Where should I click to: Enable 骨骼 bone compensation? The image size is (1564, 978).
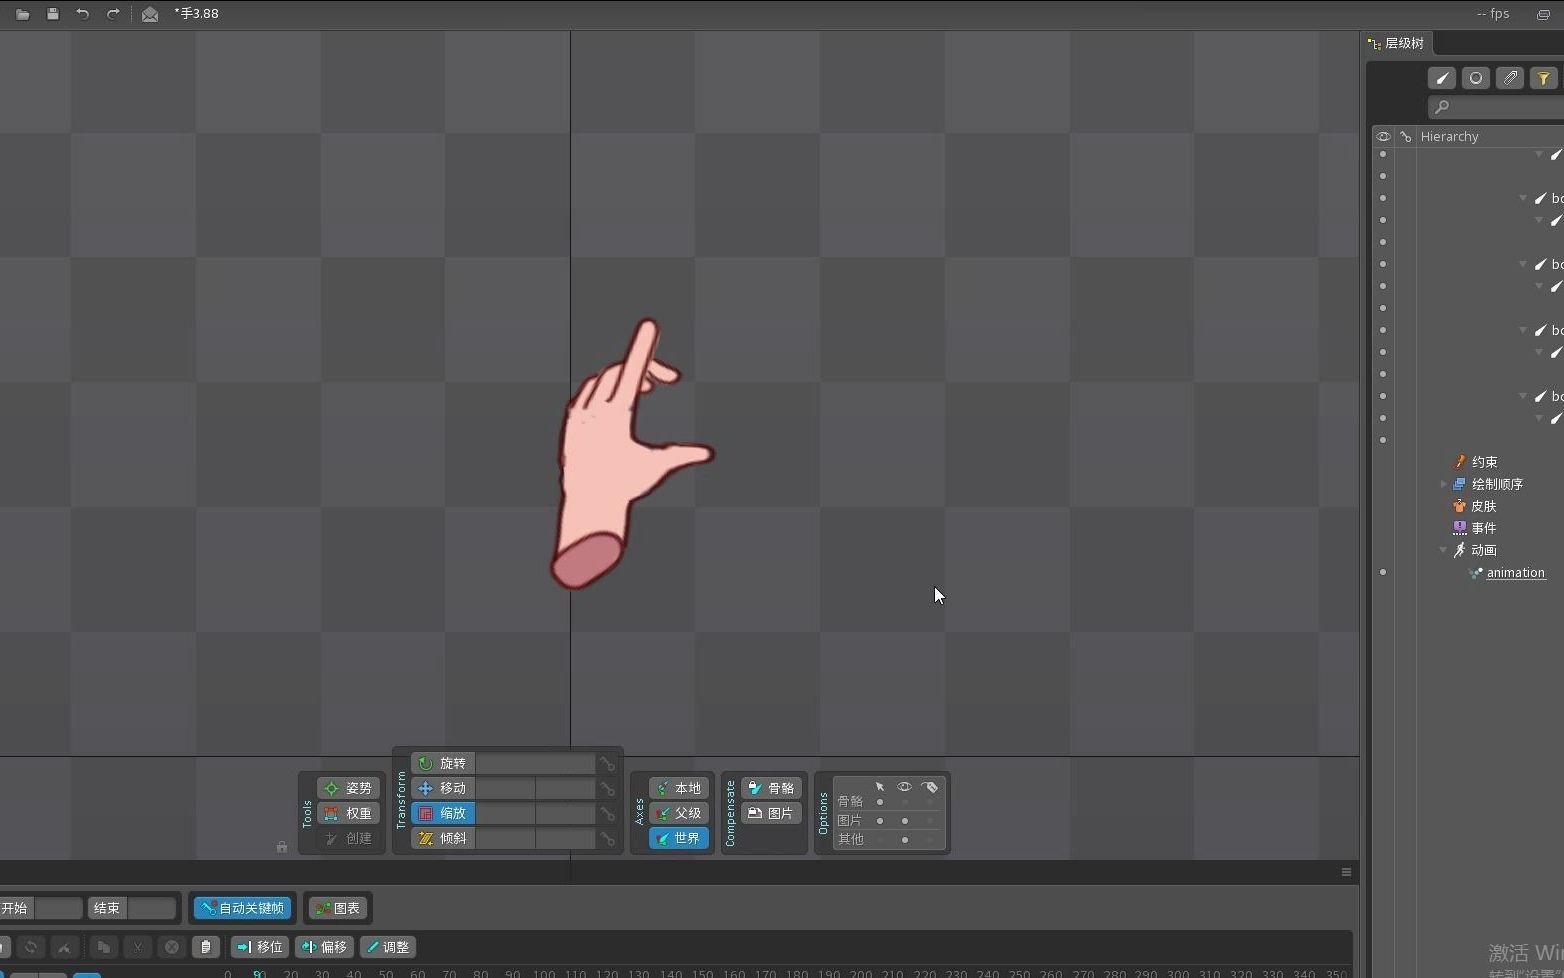pos(771,788)
